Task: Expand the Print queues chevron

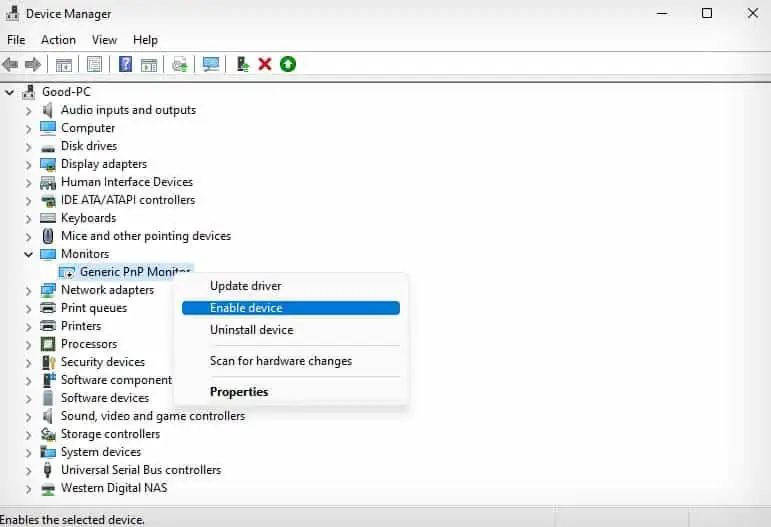Action: point(29,309)
